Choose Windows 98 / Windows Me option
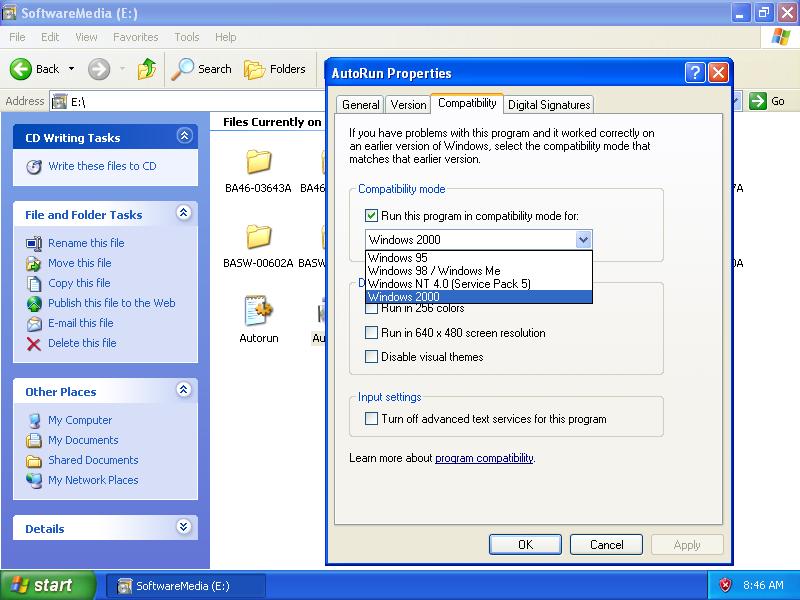This screenshot has height=600, width=800. 479,271
